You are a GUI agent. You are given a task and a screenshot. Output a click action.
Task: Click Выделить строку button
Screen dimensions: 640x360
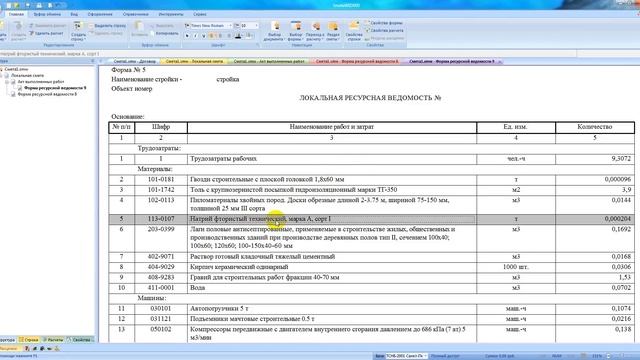[107, 26]
